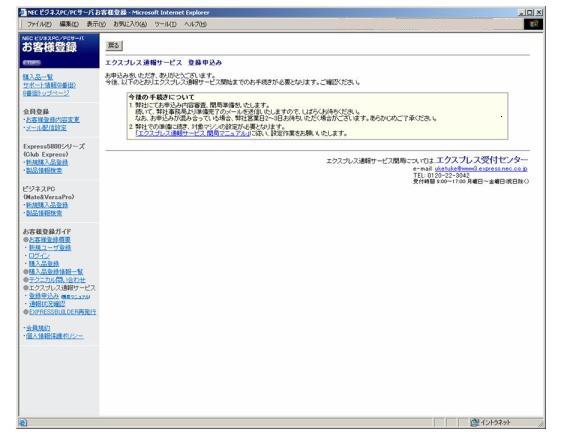The width and height of the screenshot is (576, 432).
Task: Open the 購入品一覧 sidebar link
Action: pyautogui.click(x=38, y=77)
